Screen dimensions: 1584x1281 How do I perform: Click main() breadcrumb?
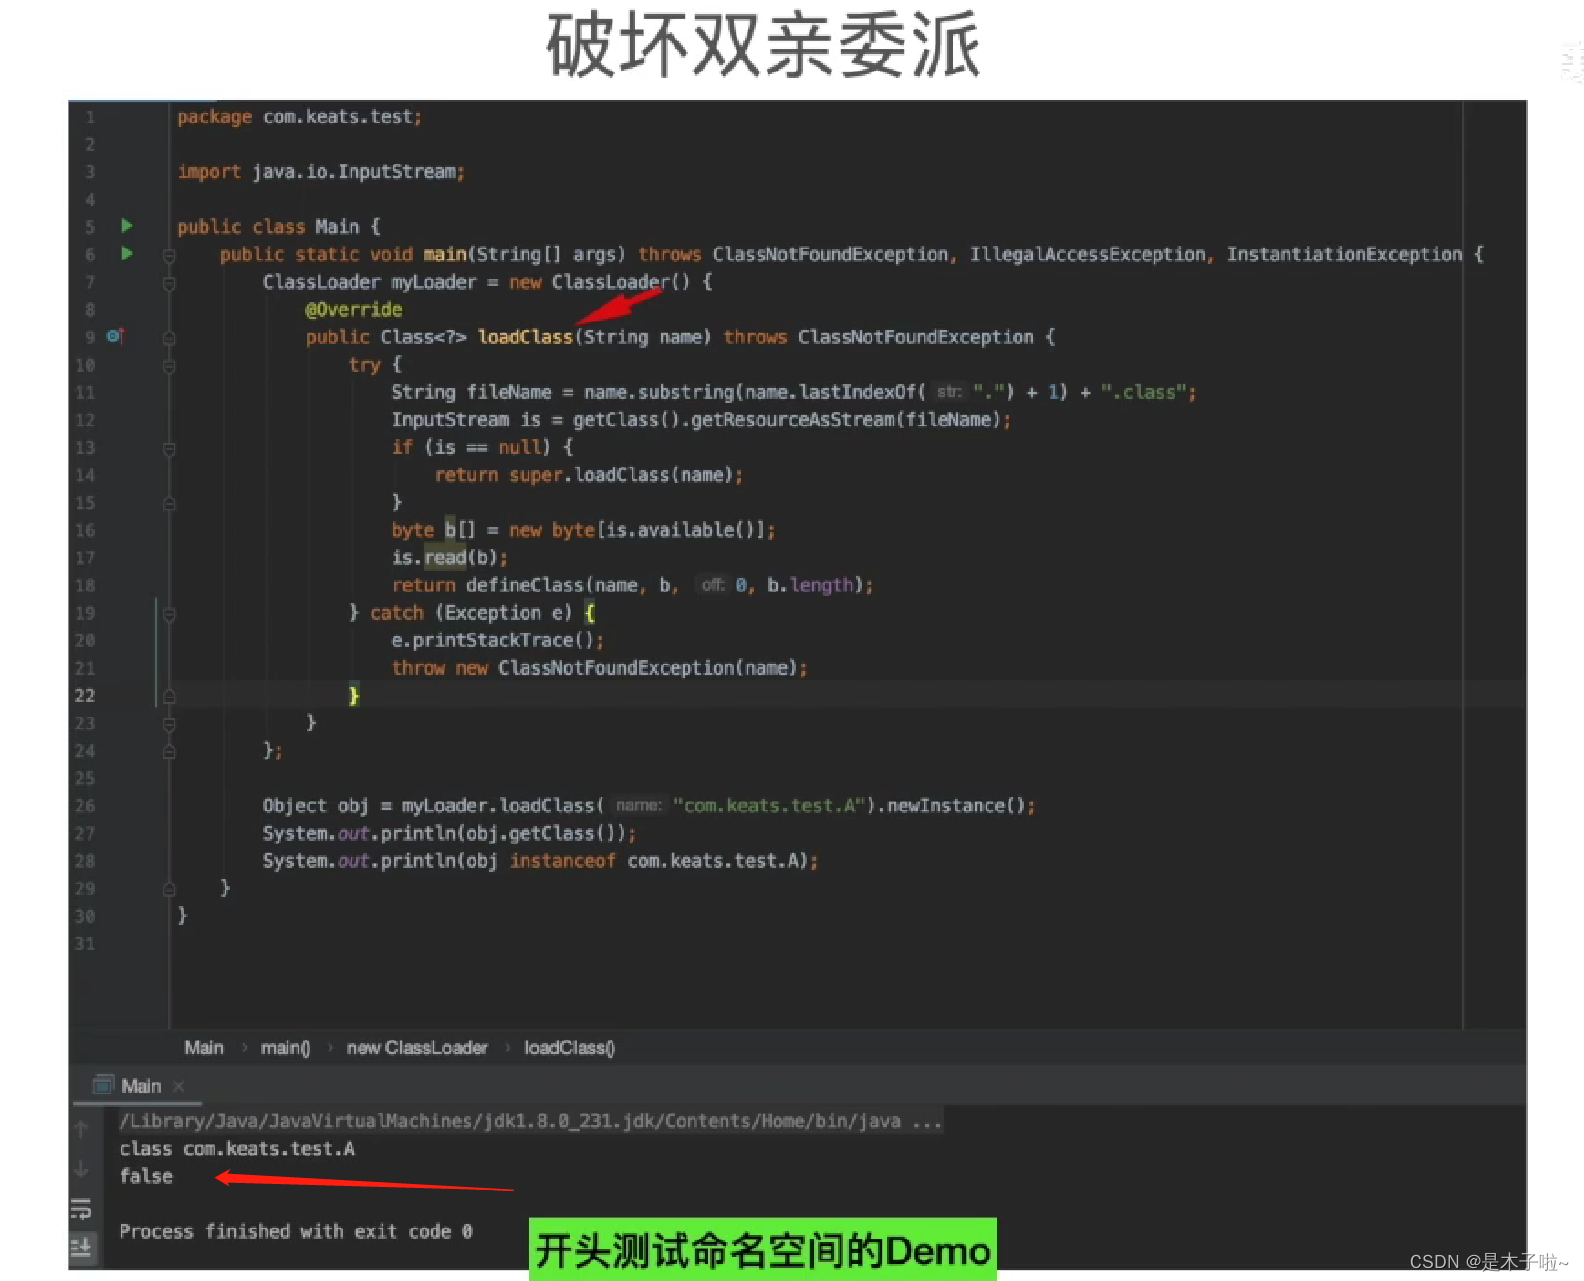pyautogui.click(x=286, y=1048)
